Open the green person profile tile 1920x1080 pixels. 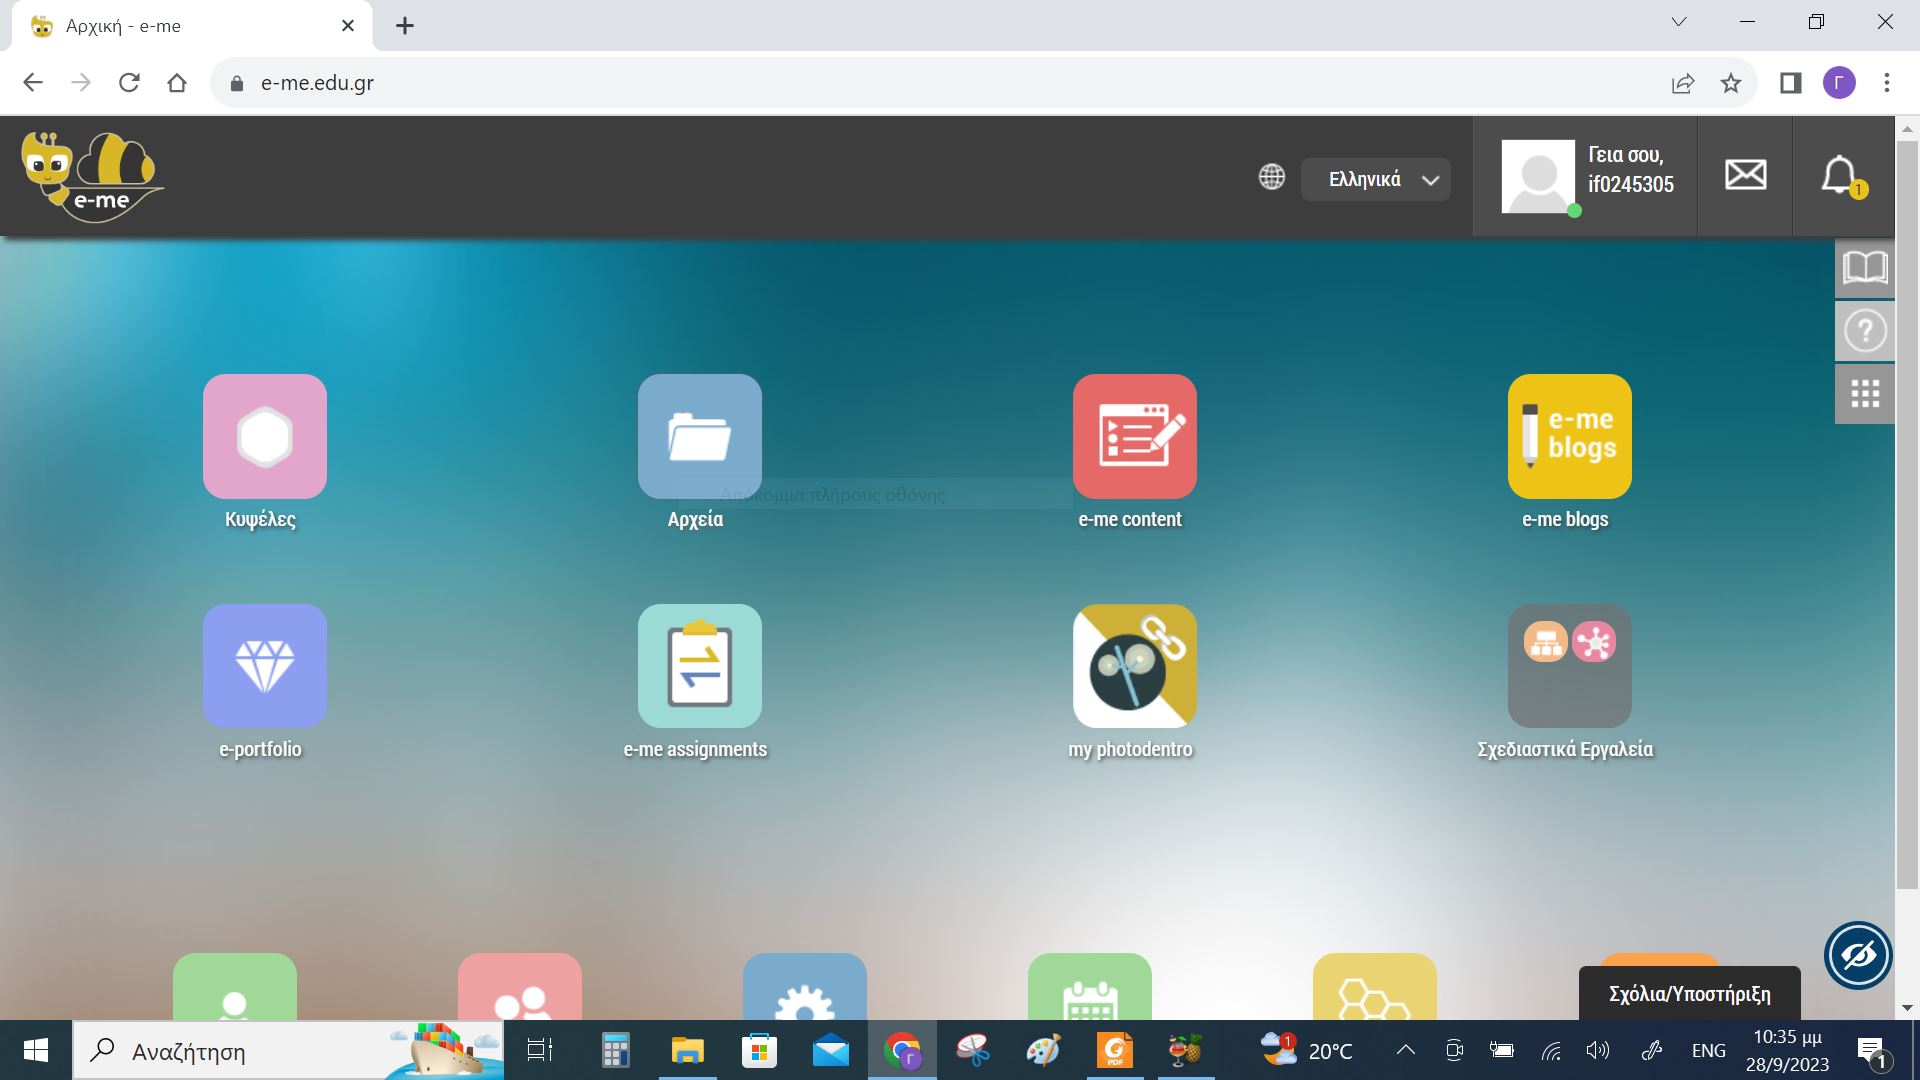click(x=234, y=987)
